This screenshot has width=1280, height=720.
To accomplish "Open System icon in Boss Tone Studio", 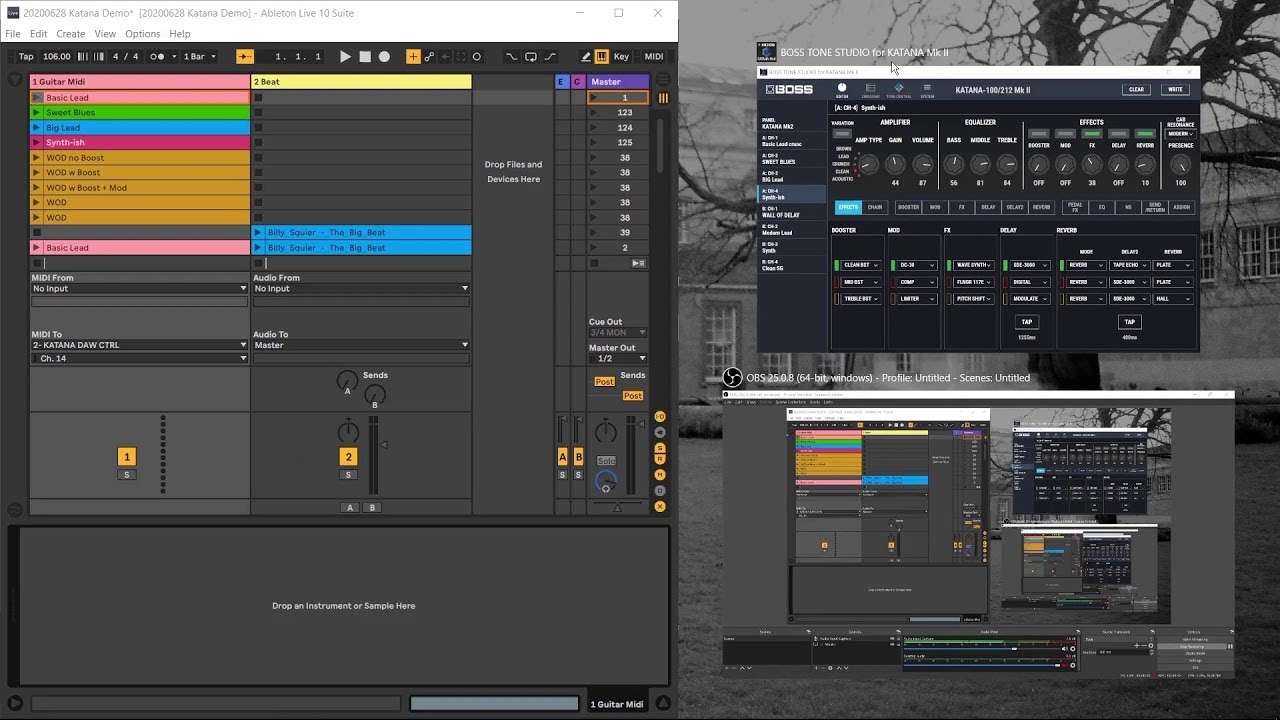I will coord(927,90).
